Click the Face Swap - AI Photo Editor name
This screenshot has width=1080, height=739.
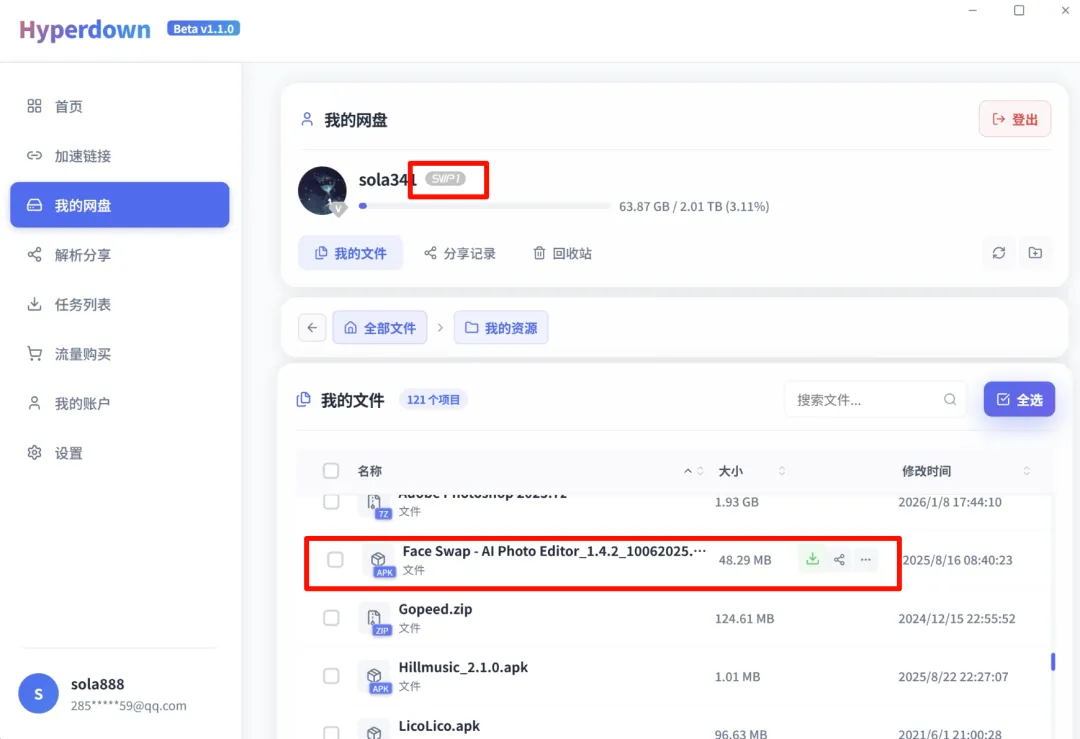[554, 551]
